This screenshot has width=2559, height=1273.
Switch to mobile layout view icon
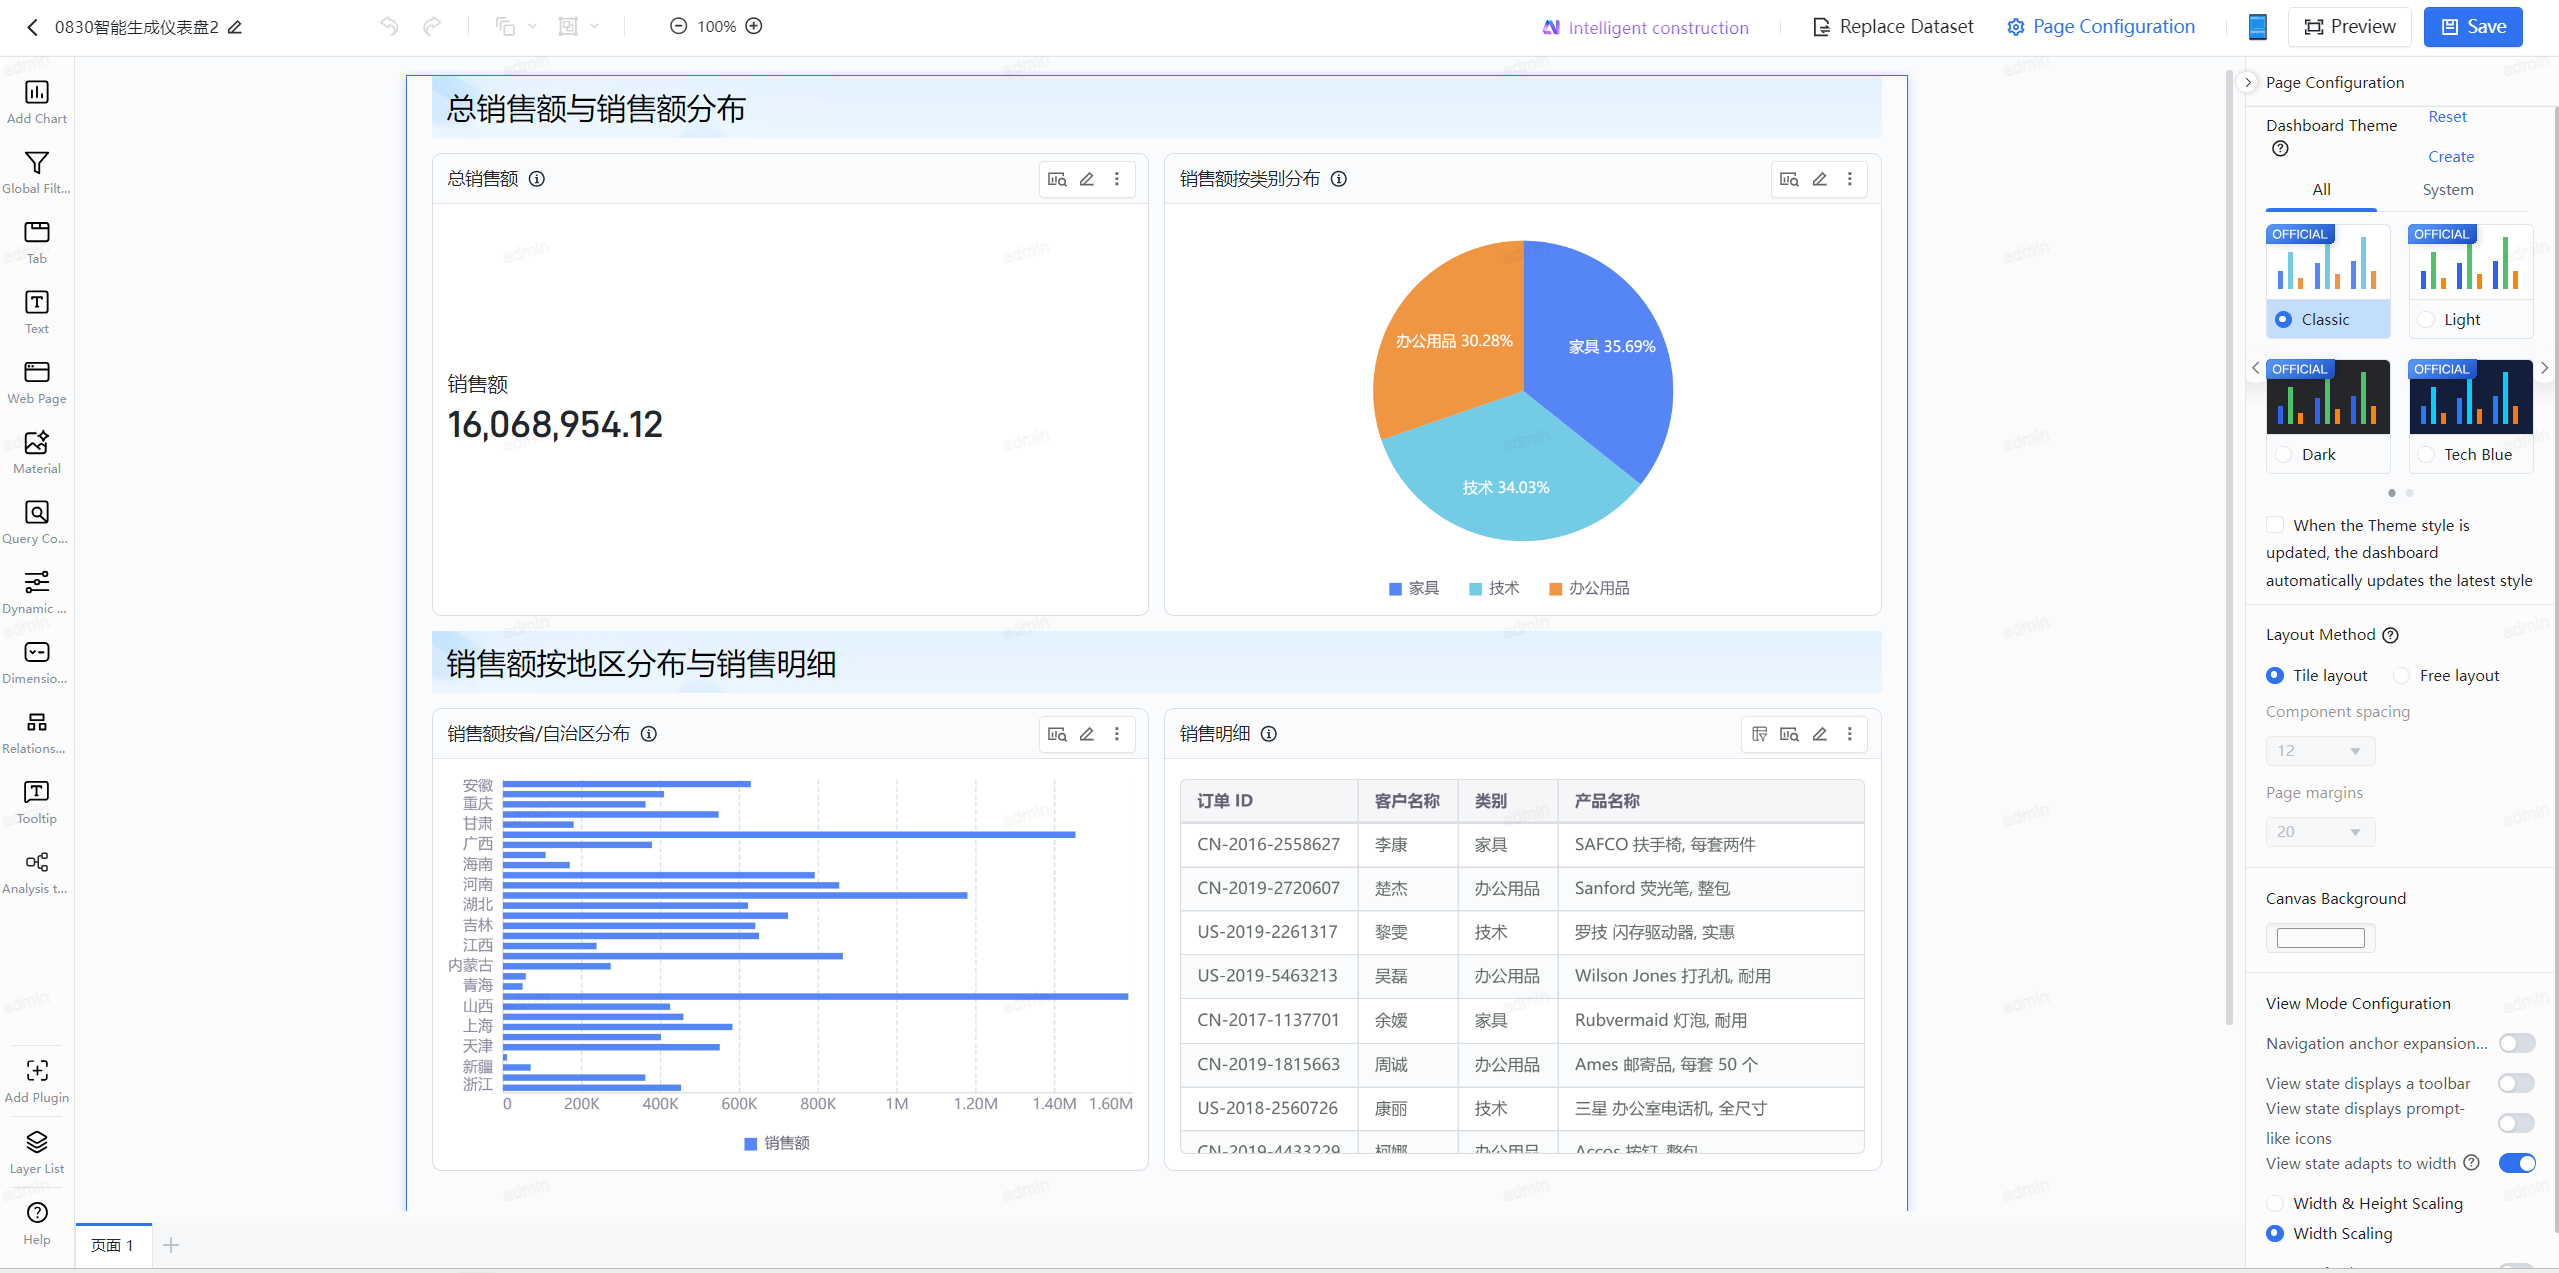click(x=2257, y=27)
